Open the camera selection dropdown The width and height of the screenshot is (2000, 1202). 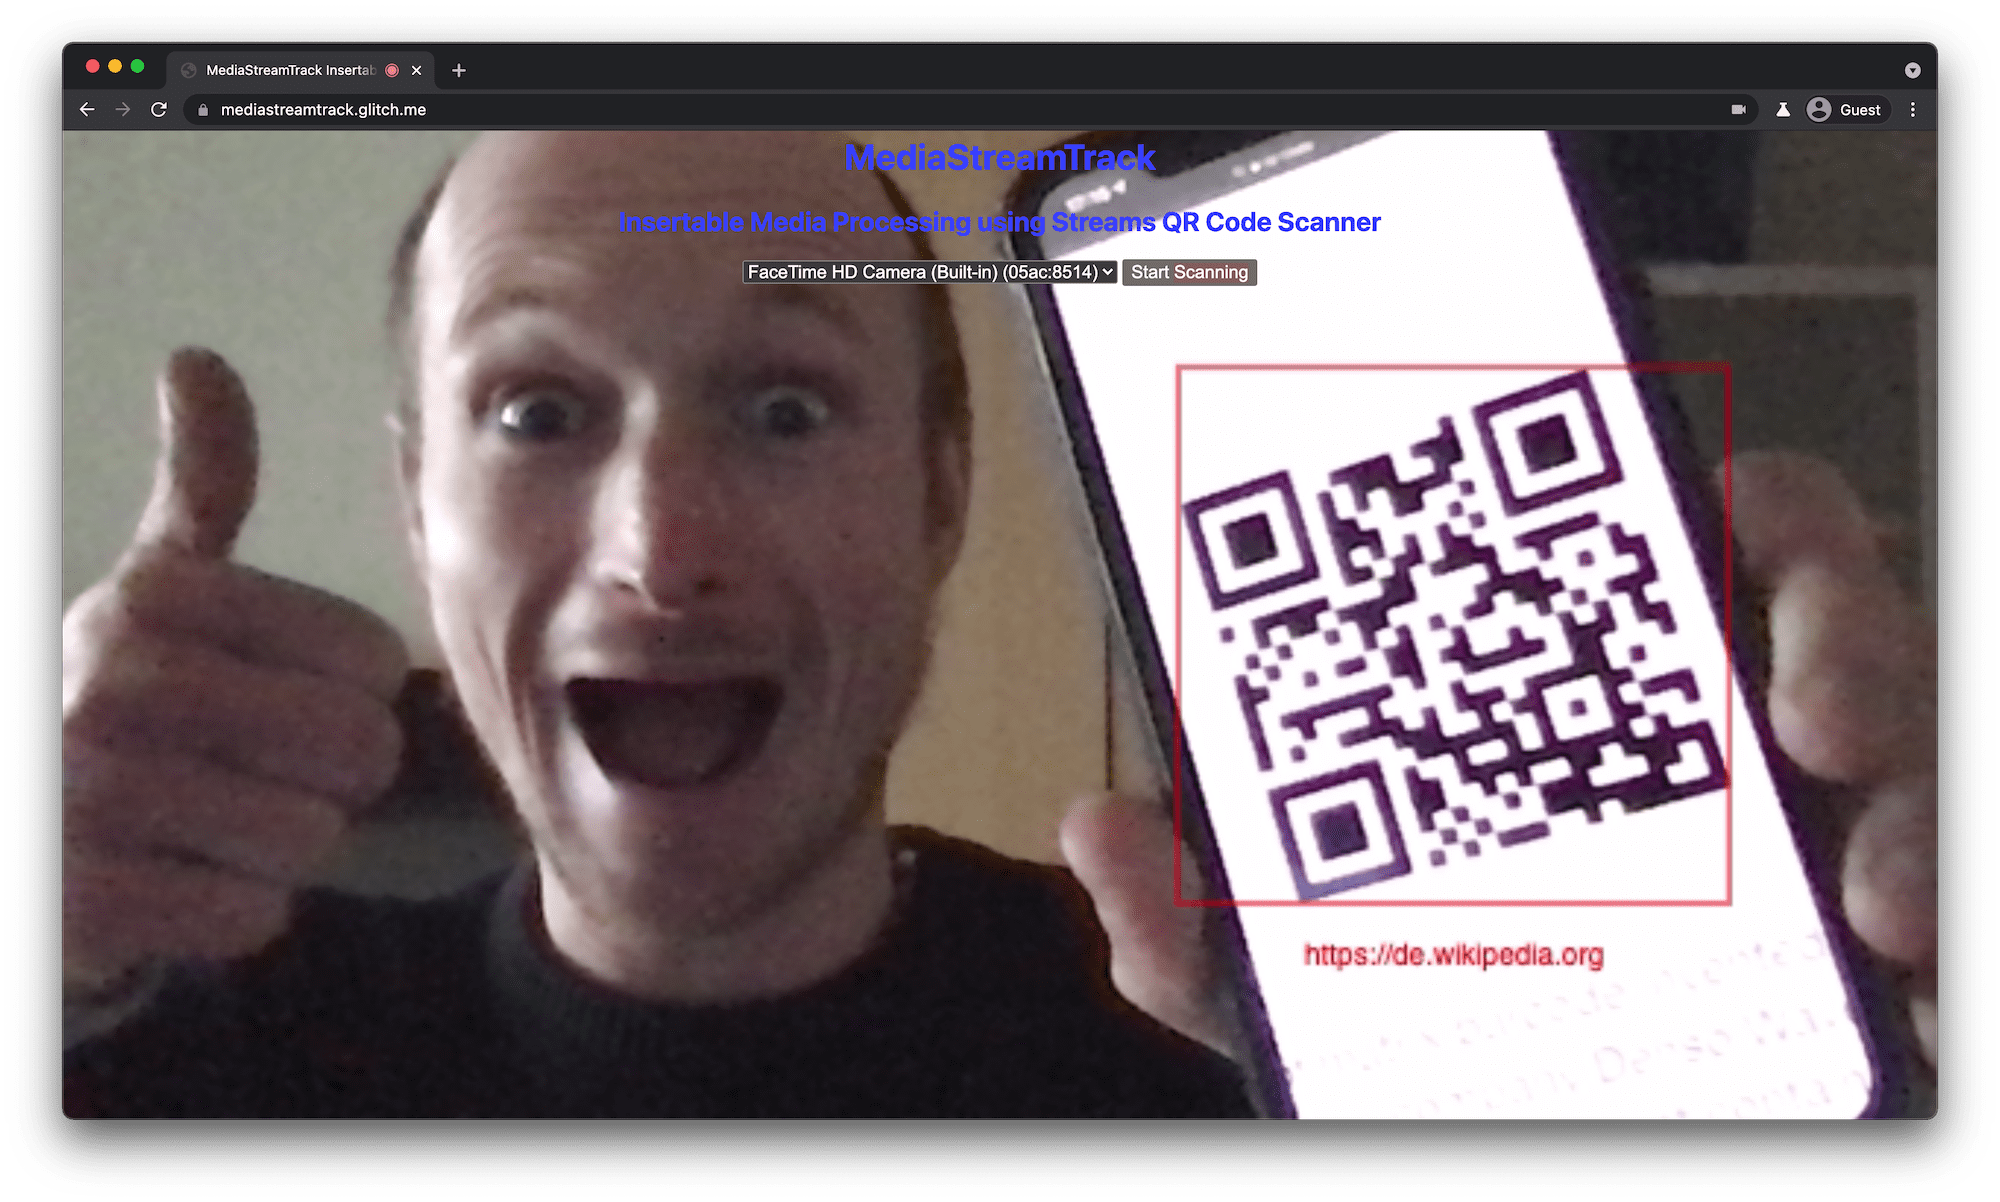click(930, 272)
